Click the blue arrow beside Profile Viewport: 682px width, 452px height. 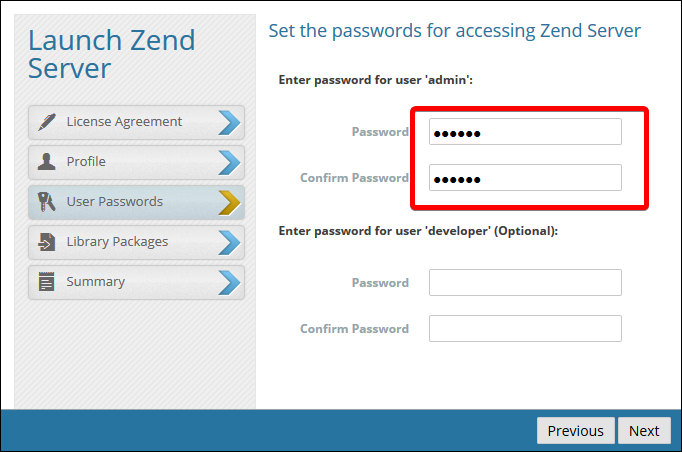[x=229, y=162]
